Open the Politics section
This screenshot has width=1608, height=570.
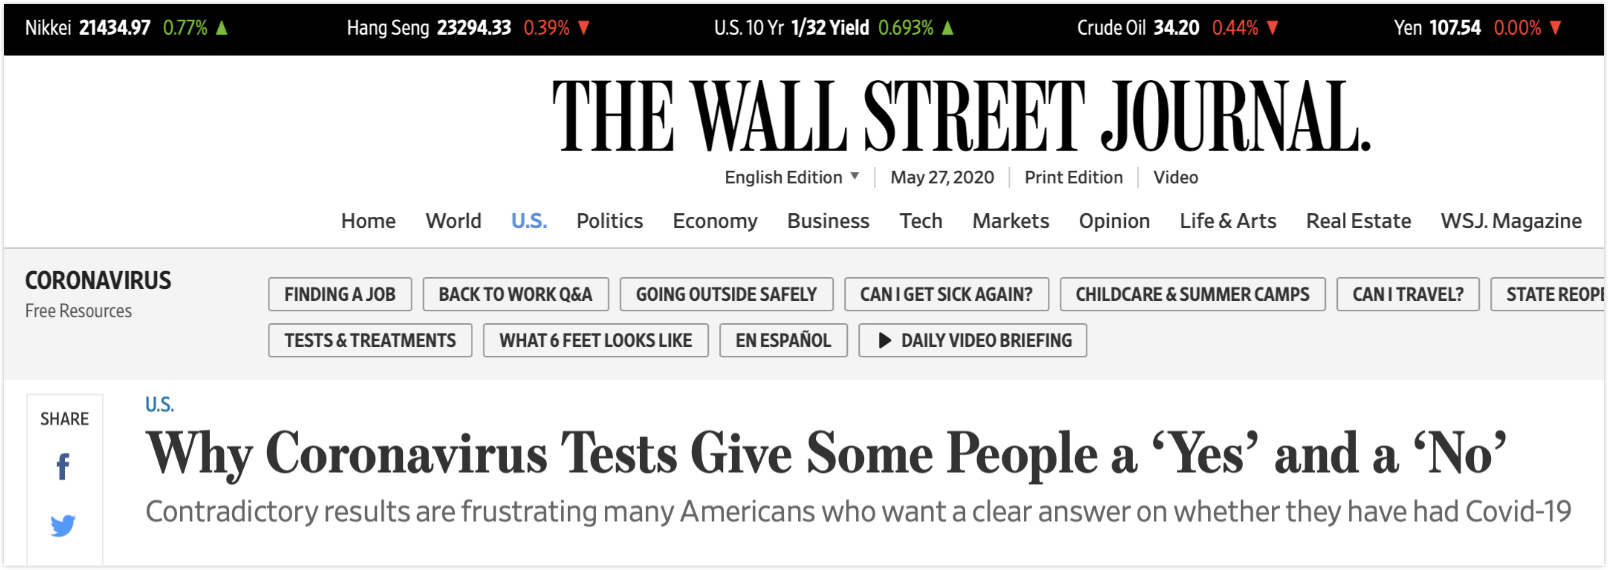[609, 221]
